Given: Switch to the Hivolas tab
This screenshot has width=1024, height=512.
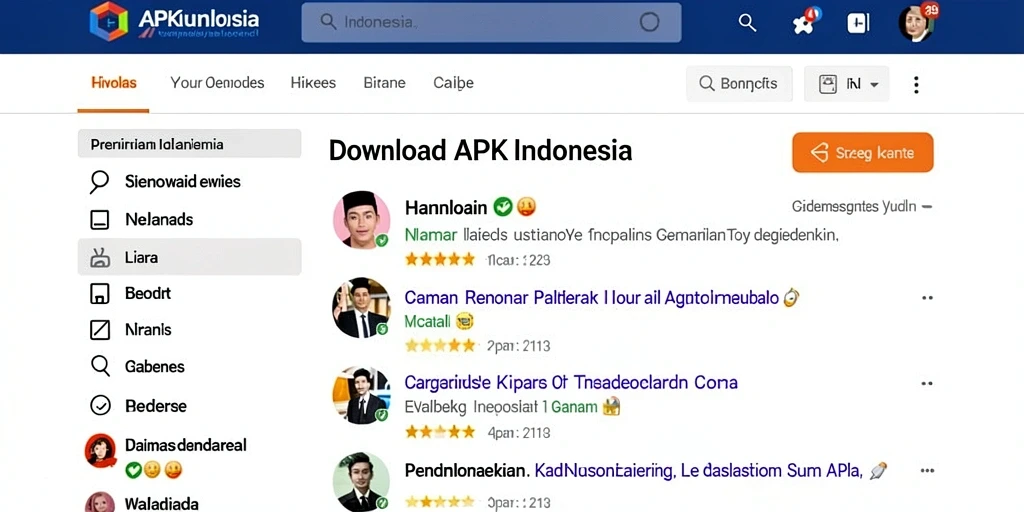Looking at the screenshot, I should 114,83.
